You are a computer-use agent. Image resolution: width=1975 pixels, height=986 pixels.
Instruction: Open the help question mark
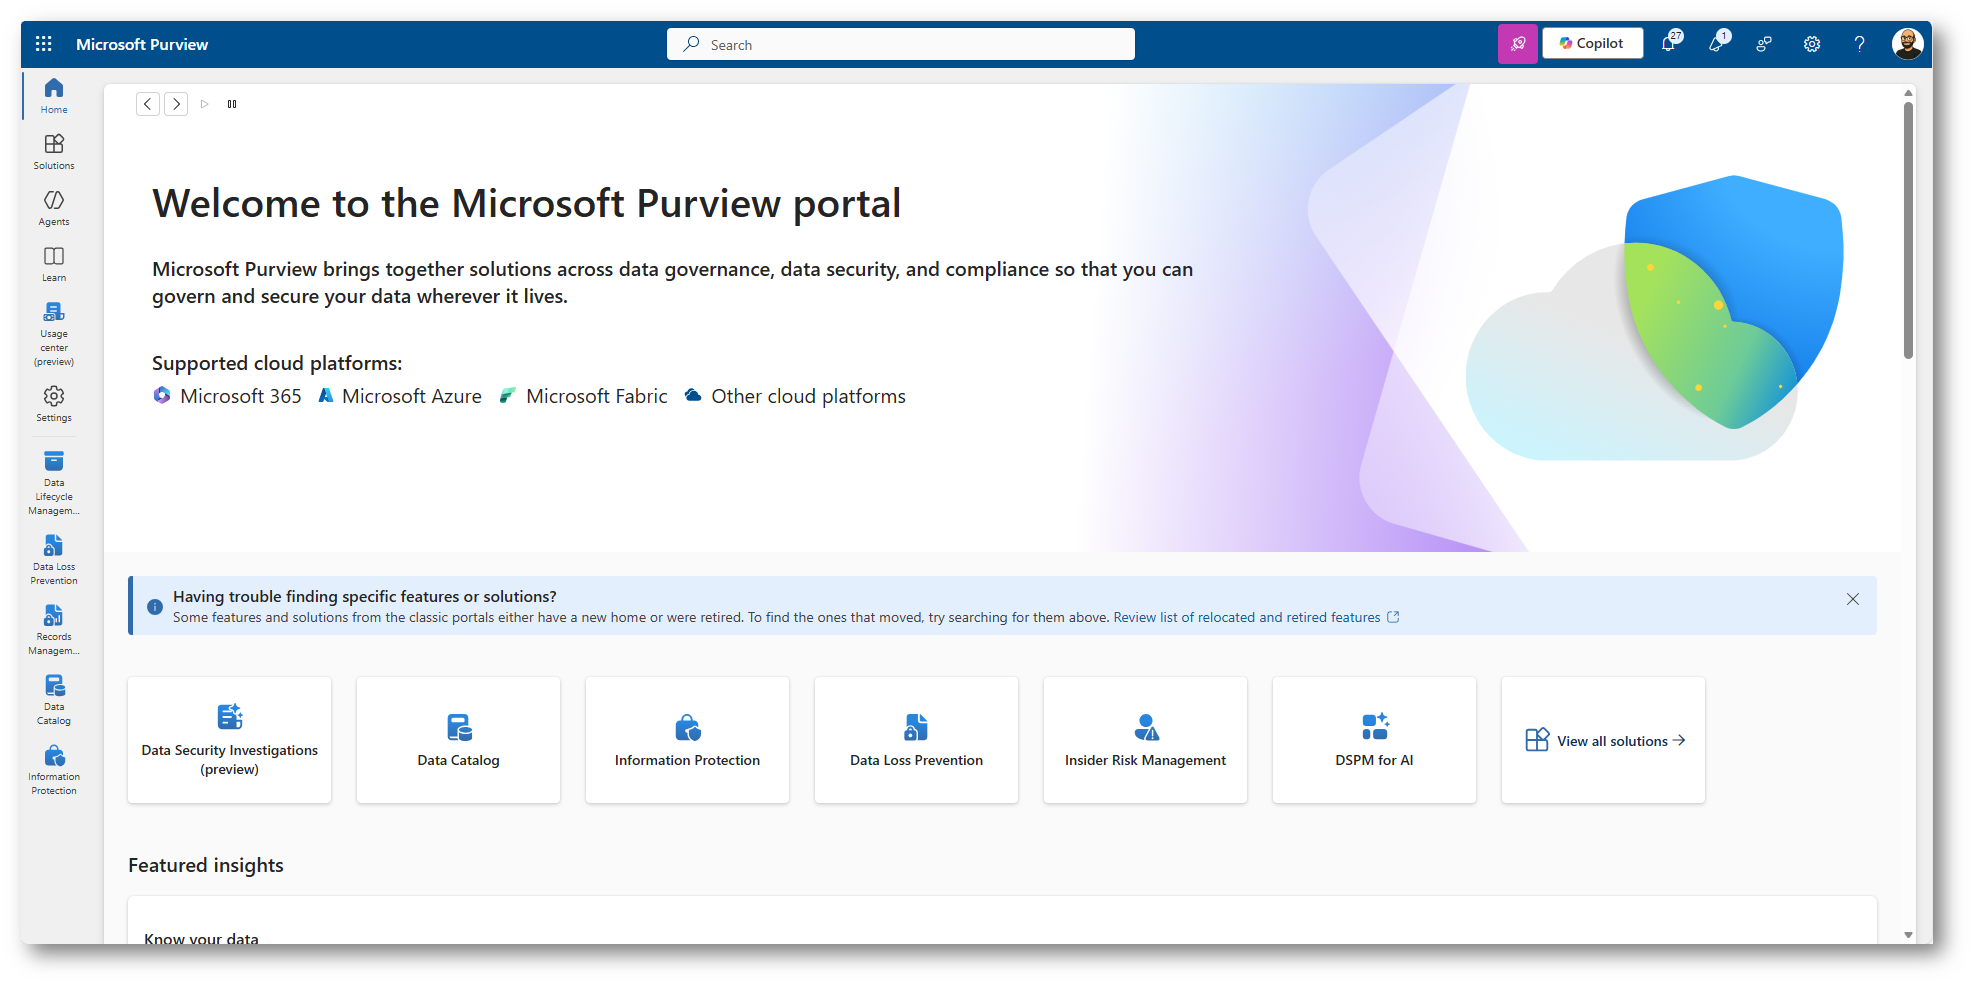click(1859, 44)
